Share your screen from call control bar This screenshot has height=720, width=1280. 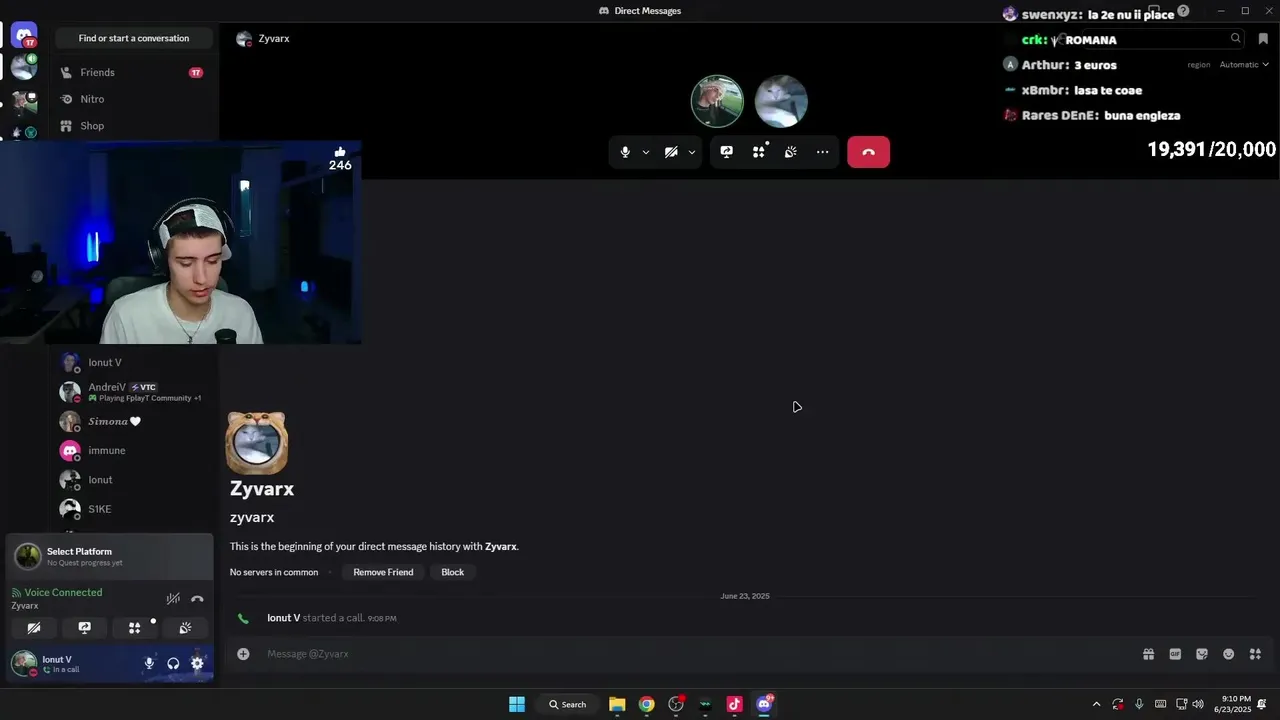pos(727,152)
